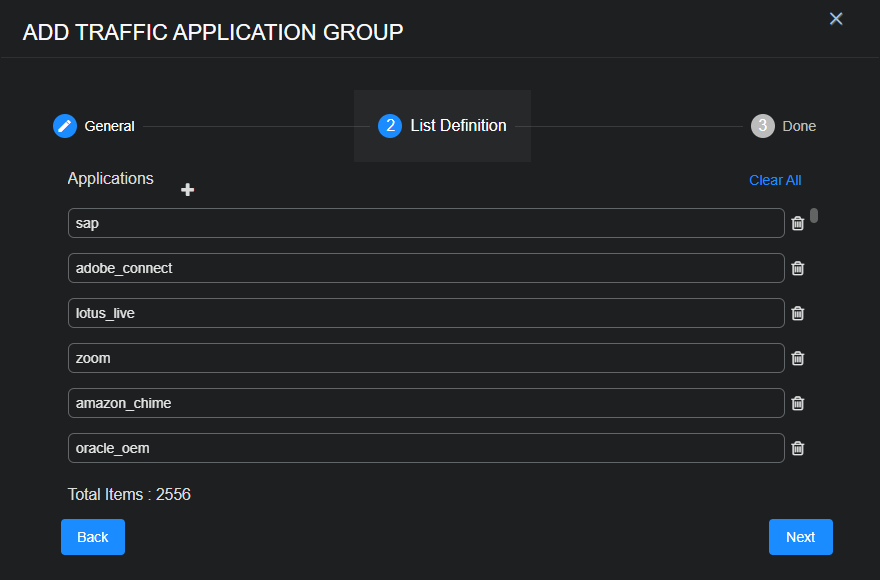Click the trash icon next to zoom
The height and width of the screenshot is (580, 880).
pos(797,358)
